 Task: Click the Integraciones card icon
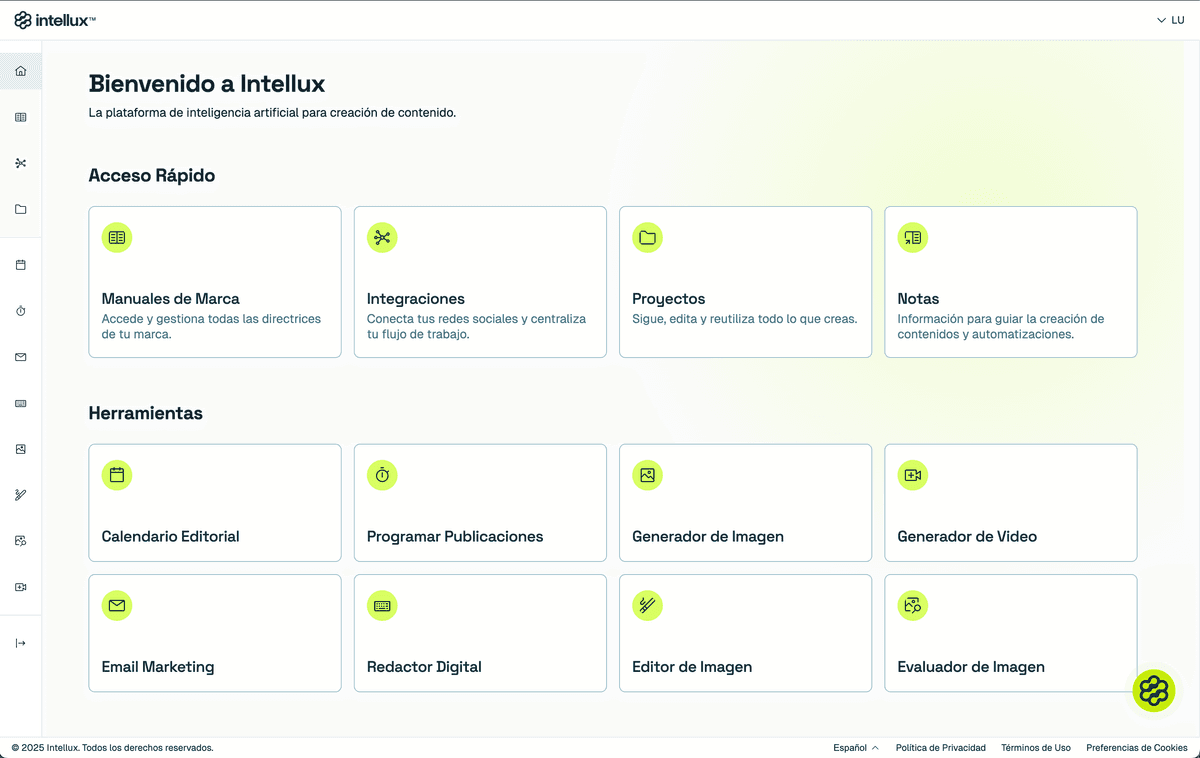click(382, 237)
